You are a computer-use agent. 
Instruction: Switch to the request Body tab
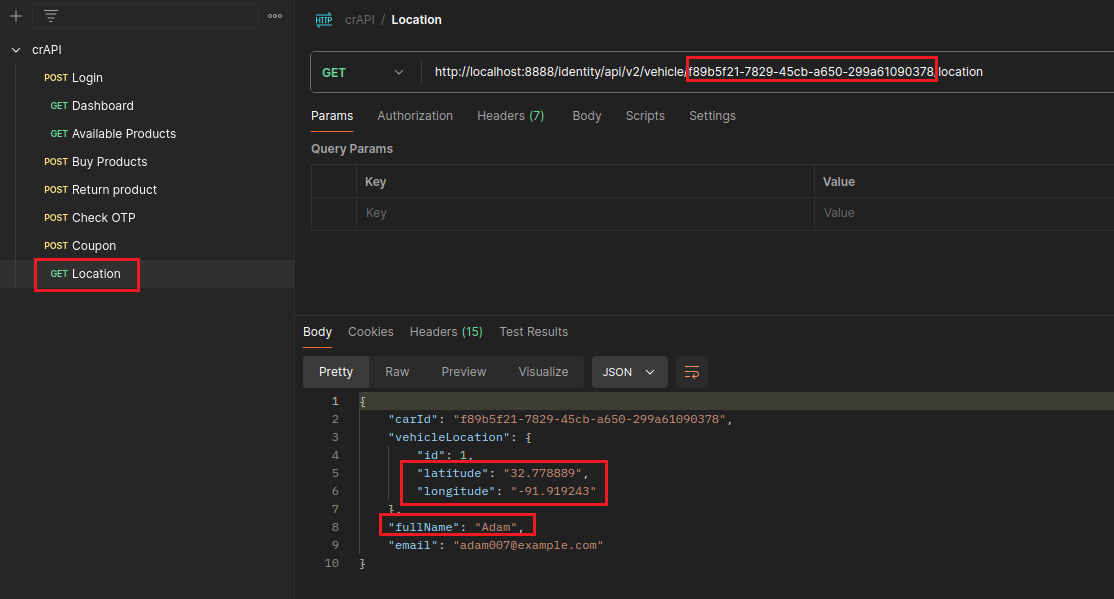coord(587,116)
